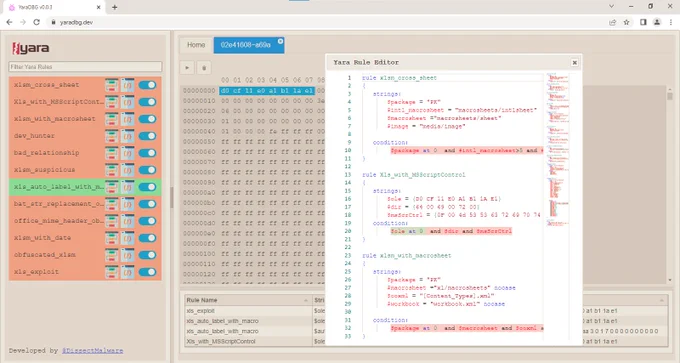
Task: Select the obfuscated_xlsm rule name
Action: point(45,255)
